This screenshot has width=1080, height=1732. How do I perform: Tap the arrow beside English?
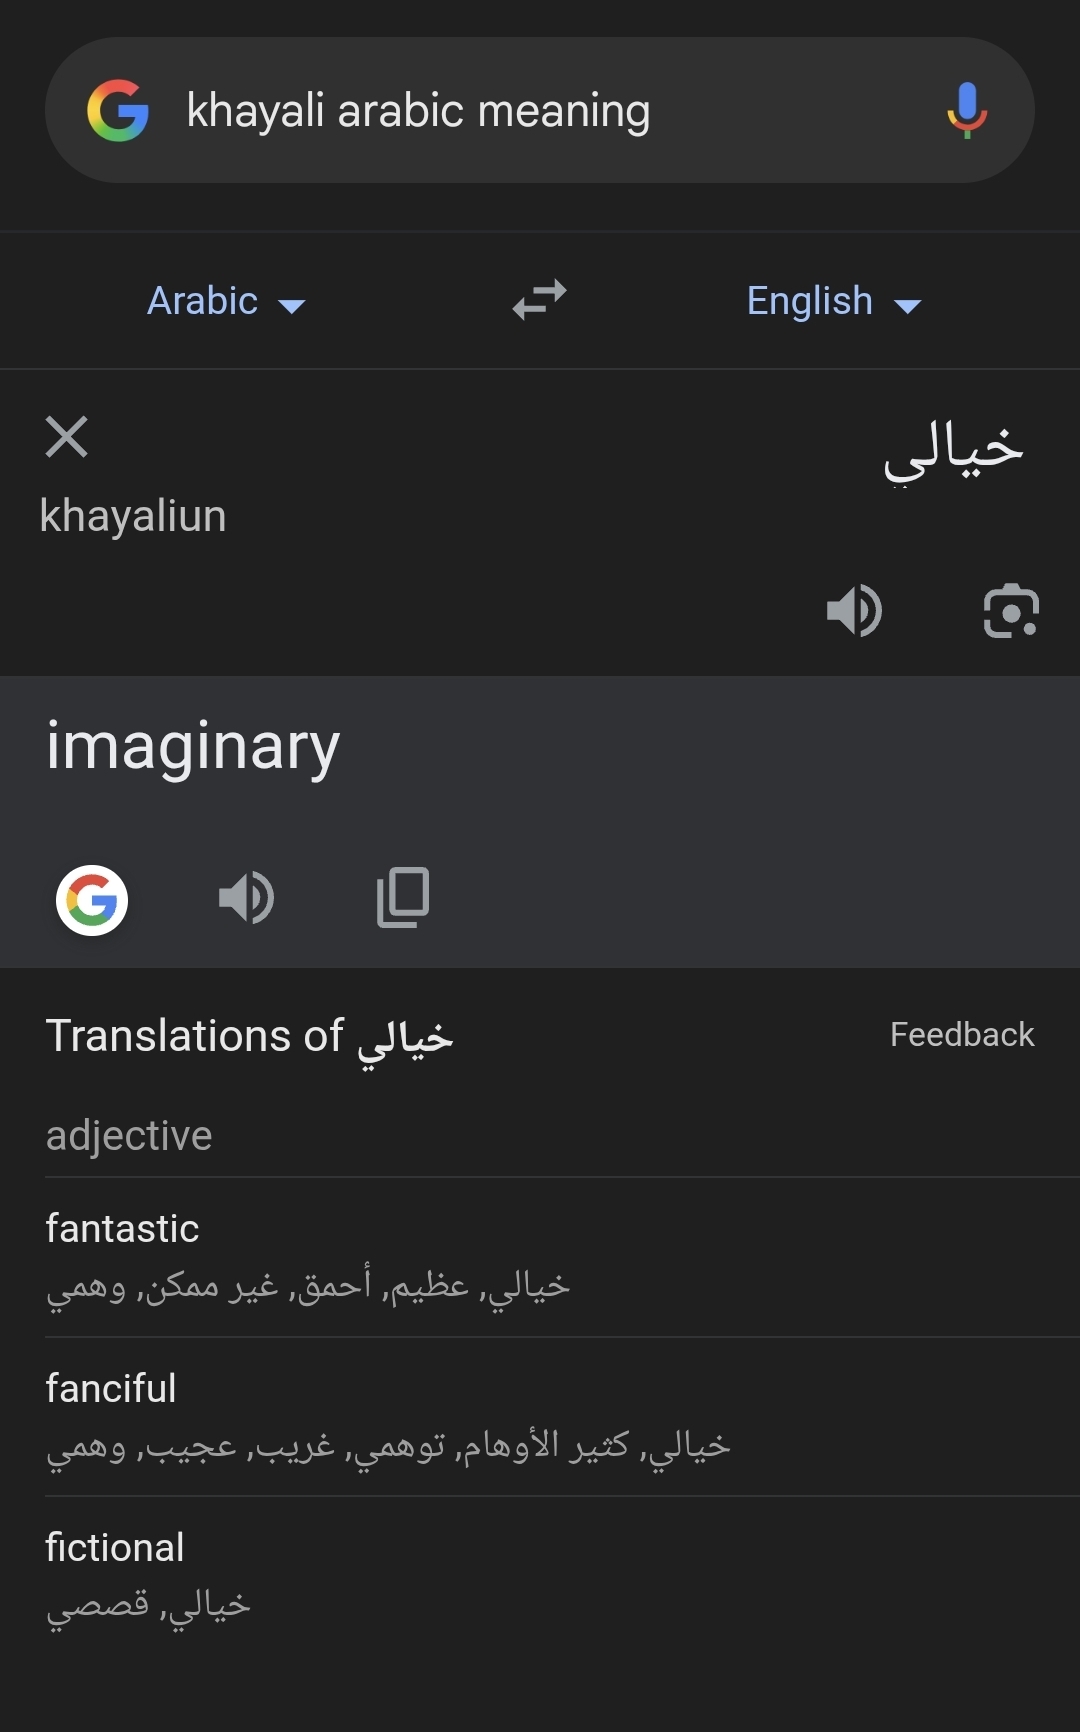(907, 306)
